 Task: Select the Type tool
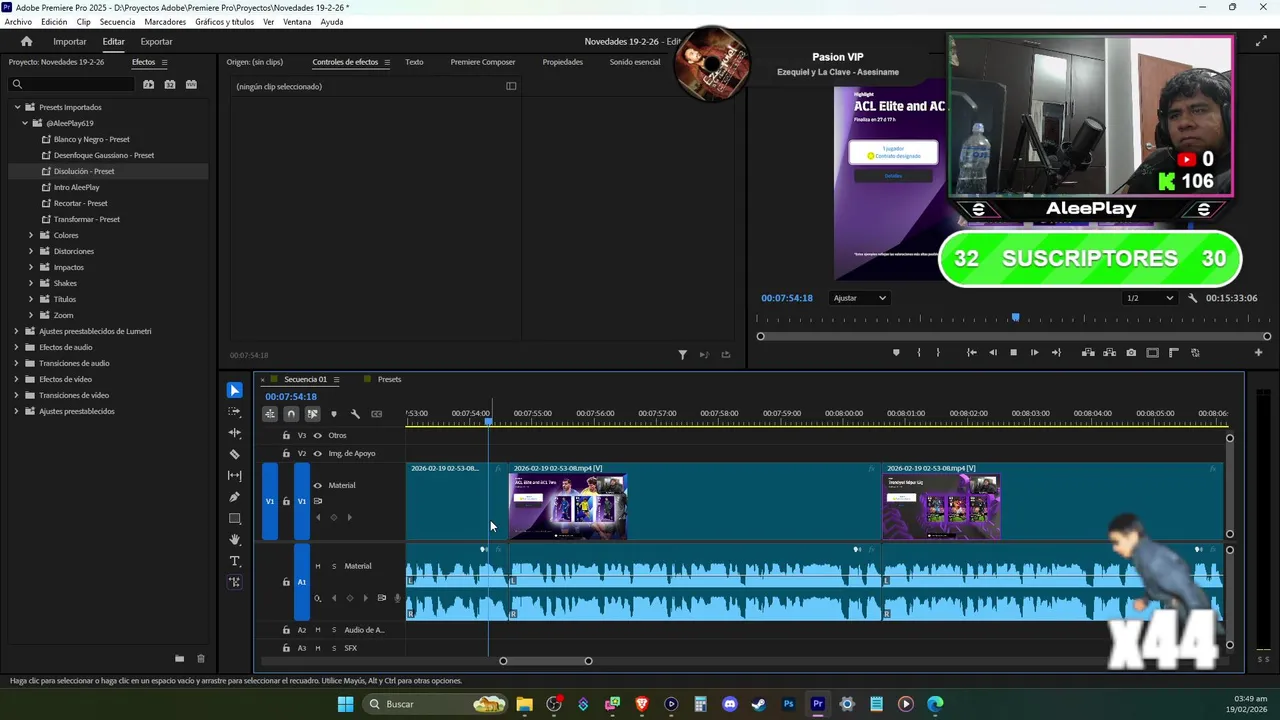(234, 561)
